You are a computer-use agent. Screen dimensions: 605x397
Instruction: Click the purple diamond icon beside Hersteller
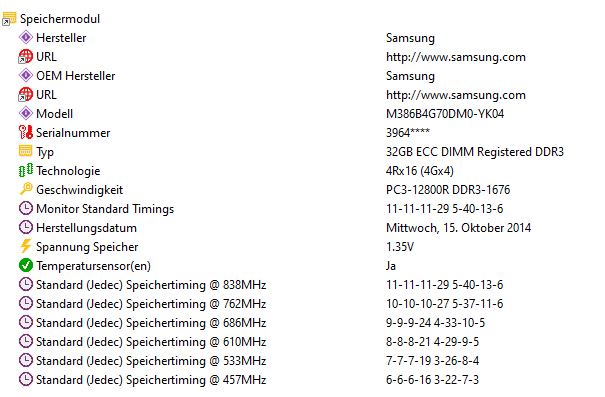click(x=26, y=38)
